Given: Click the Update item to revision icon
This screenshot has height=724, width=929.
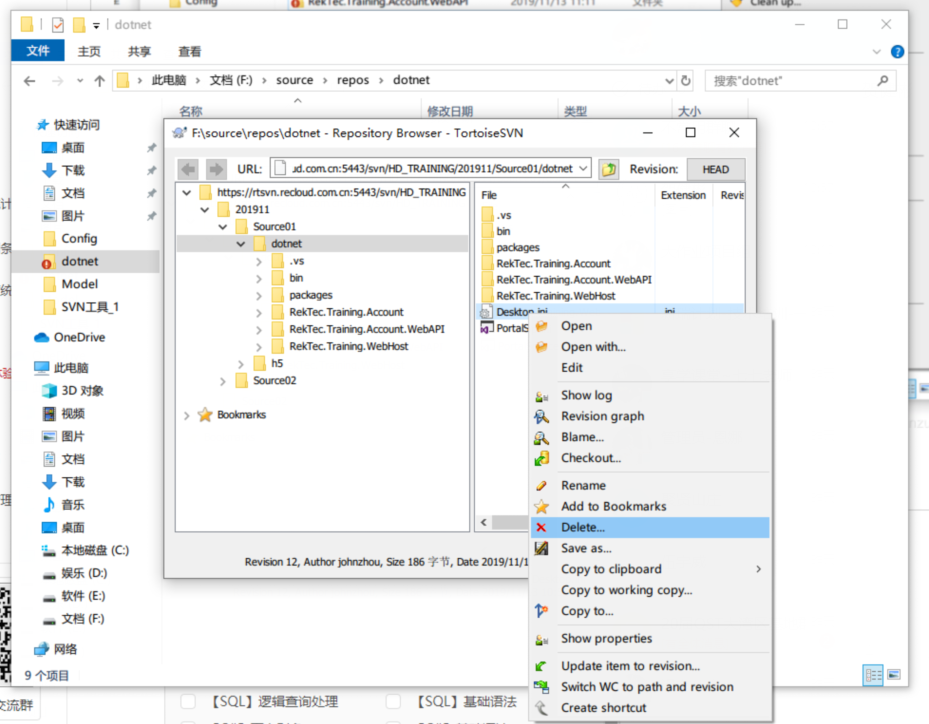Looking at the screenshot, I should point(542,667).
